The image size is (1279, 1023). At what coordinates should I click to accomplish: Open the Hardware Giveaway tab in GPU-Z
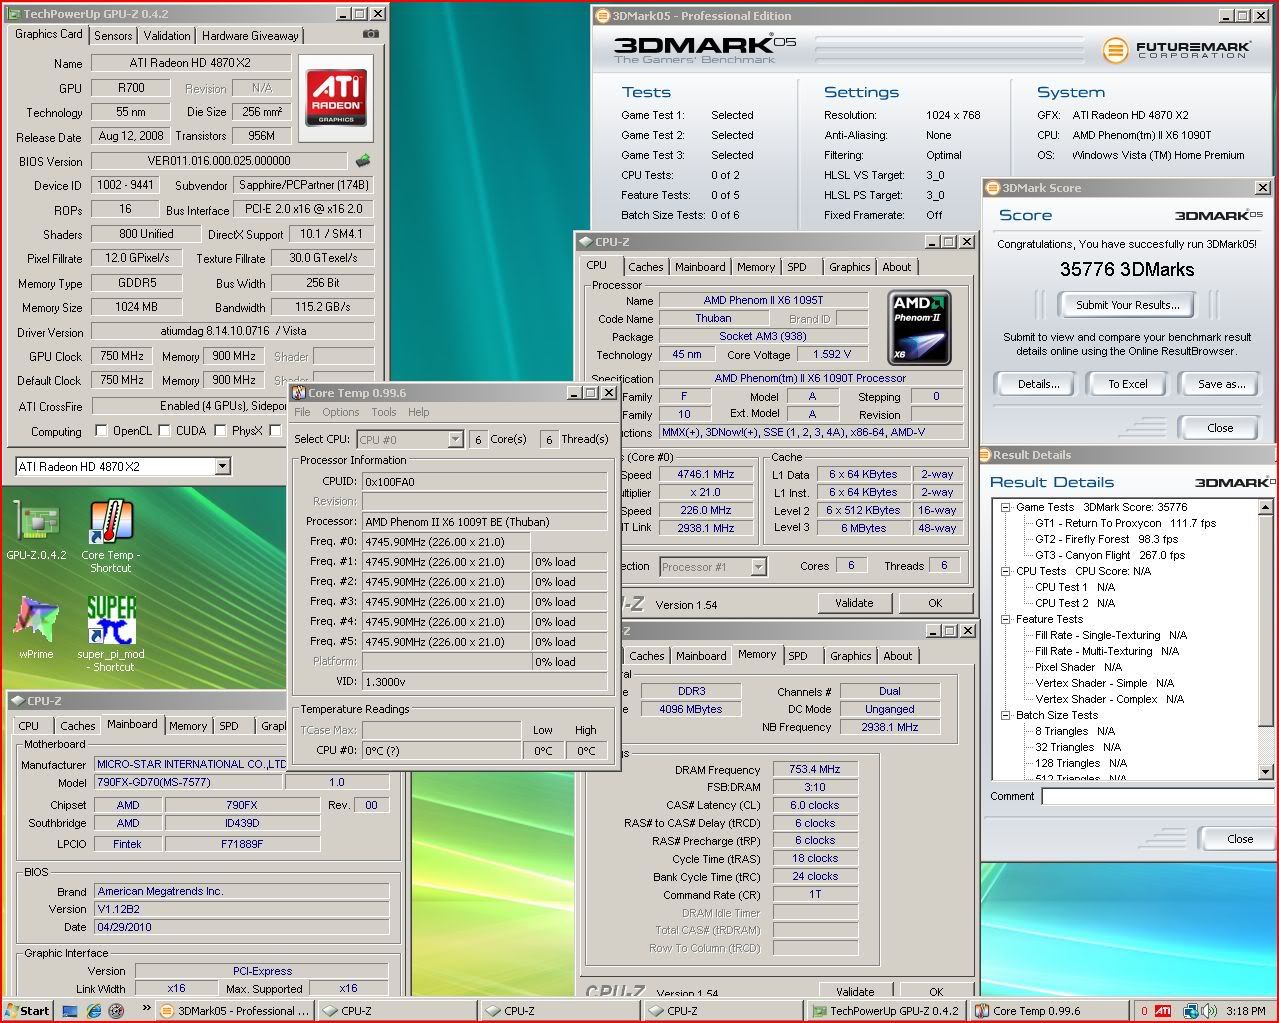click(x=250, y=35)
